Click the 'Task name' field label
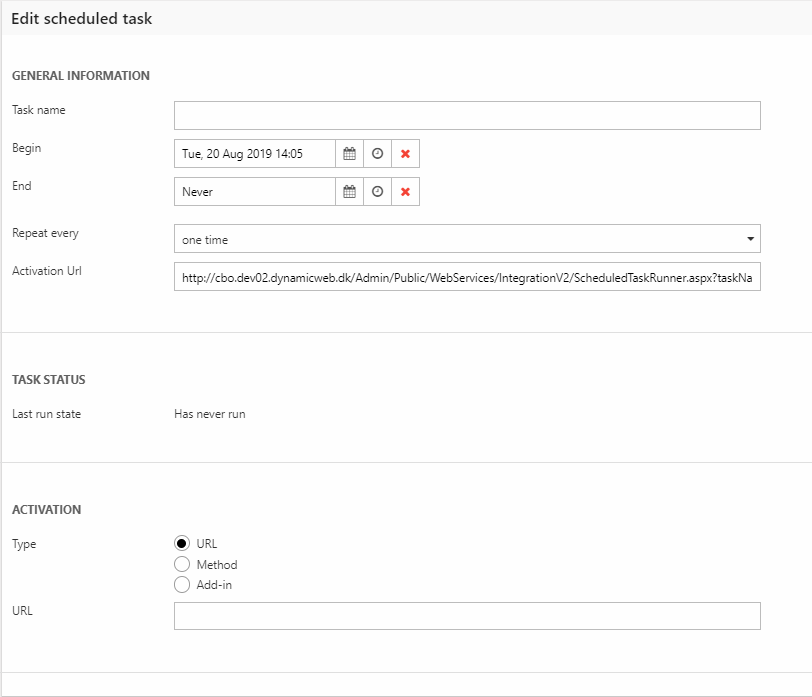Image resolution: width=812 pixels, height=697 pixels. point(39,110)
